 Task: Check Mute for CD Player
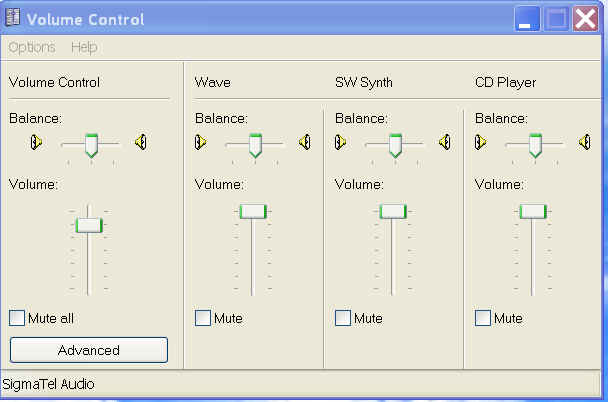point(483,318)
